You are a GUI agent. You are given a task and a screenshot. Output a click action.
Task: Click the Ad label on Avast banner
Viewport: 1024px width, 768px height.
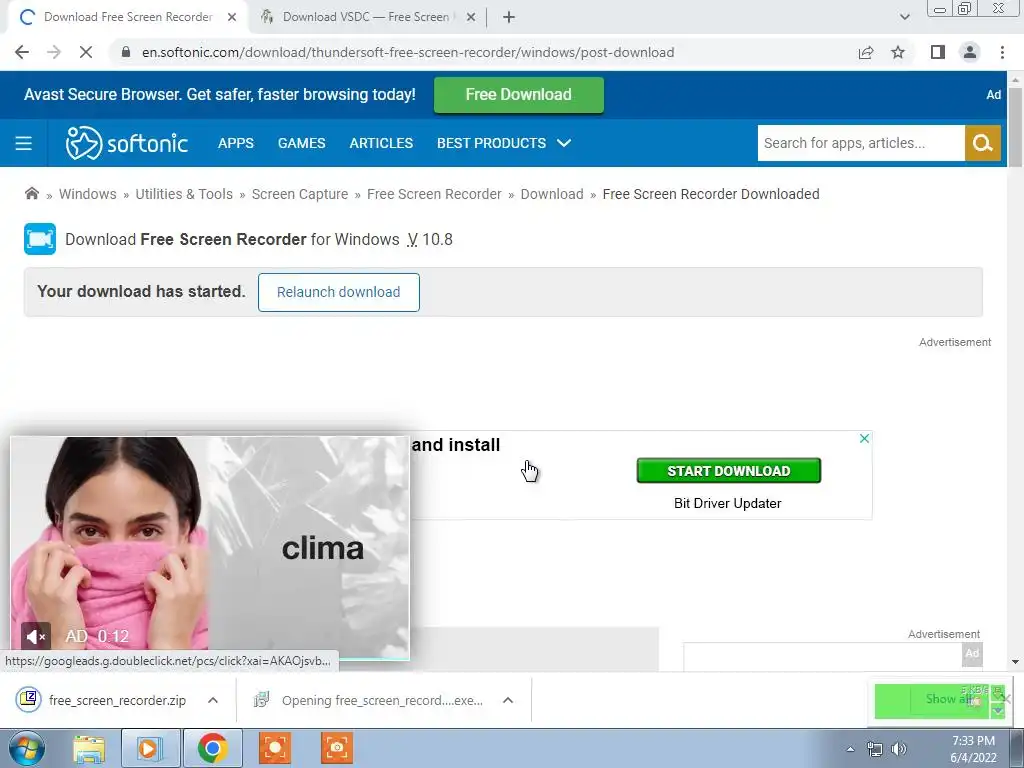pyautogui.click(x=993, y=95)
